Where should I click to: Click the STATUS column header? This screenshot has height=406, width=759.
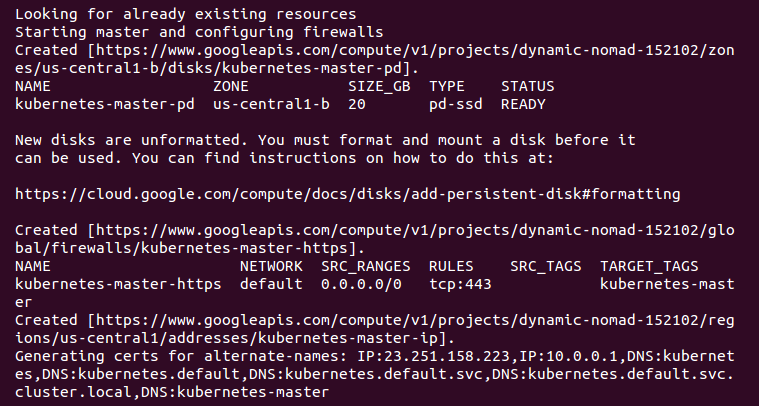pos(527,86)
